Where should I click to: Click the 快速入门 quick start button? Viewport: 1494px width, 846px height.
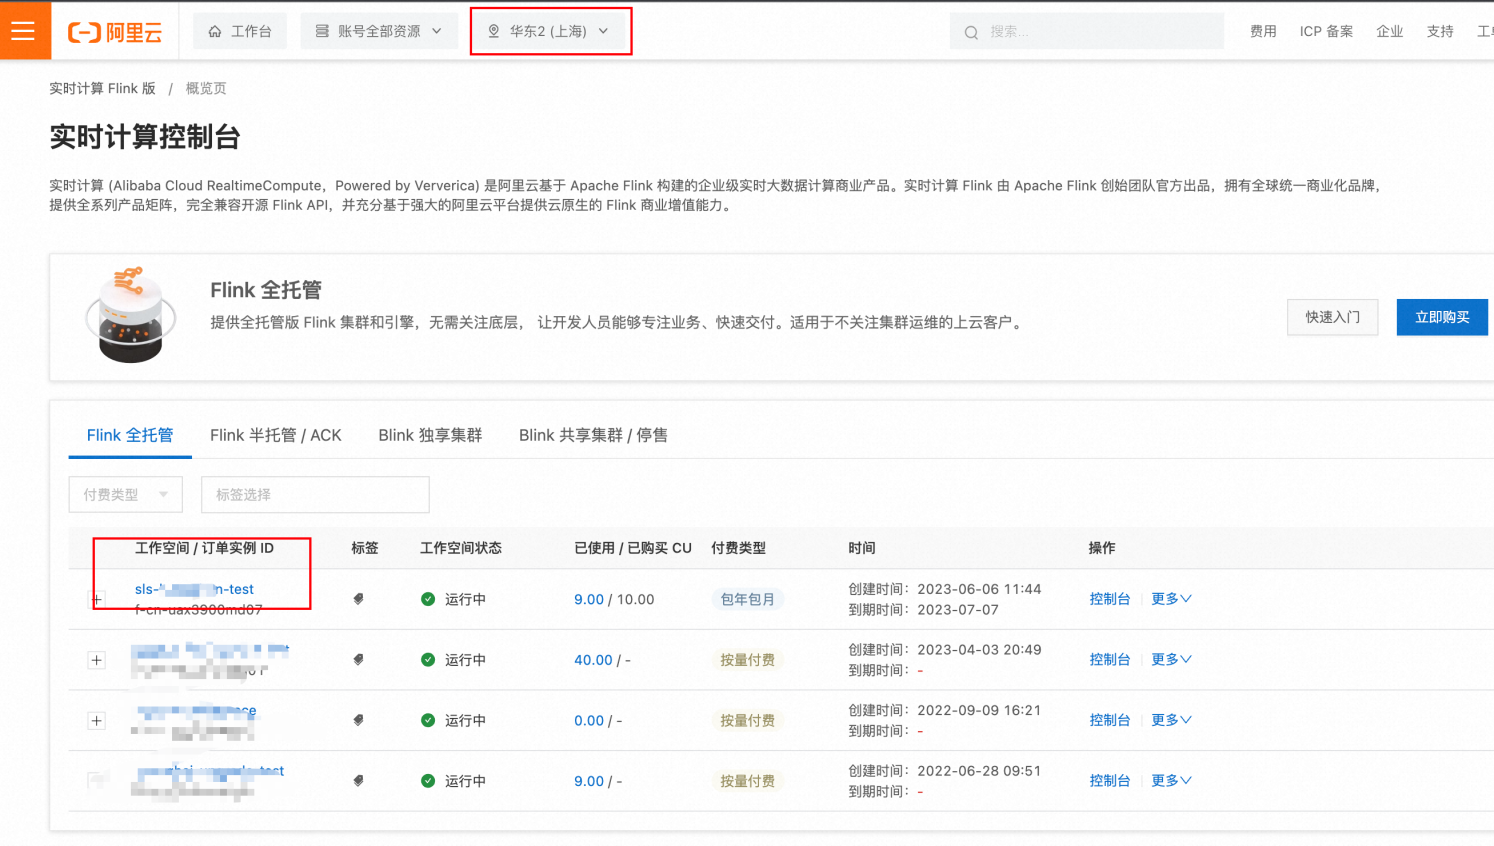coord(1333,317)
